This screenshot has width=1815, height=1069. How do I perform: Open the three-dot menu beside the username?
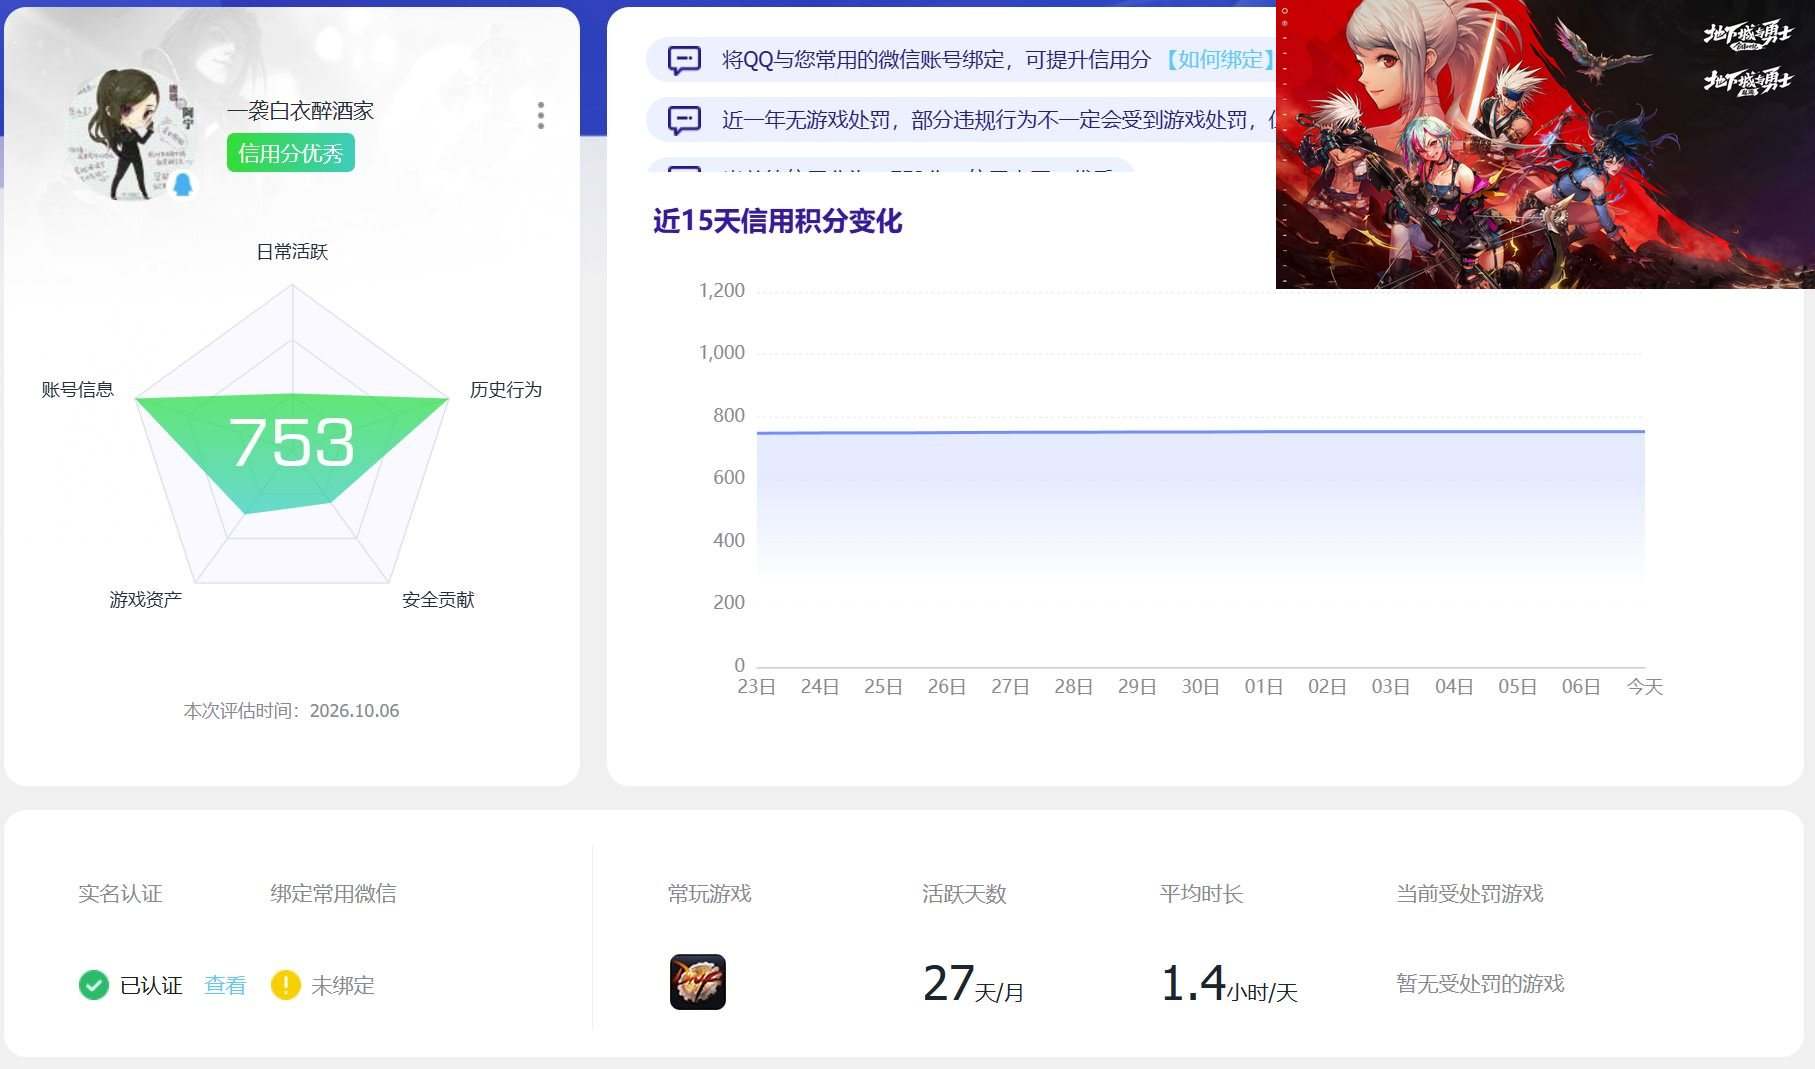click(x=541, y=115)
